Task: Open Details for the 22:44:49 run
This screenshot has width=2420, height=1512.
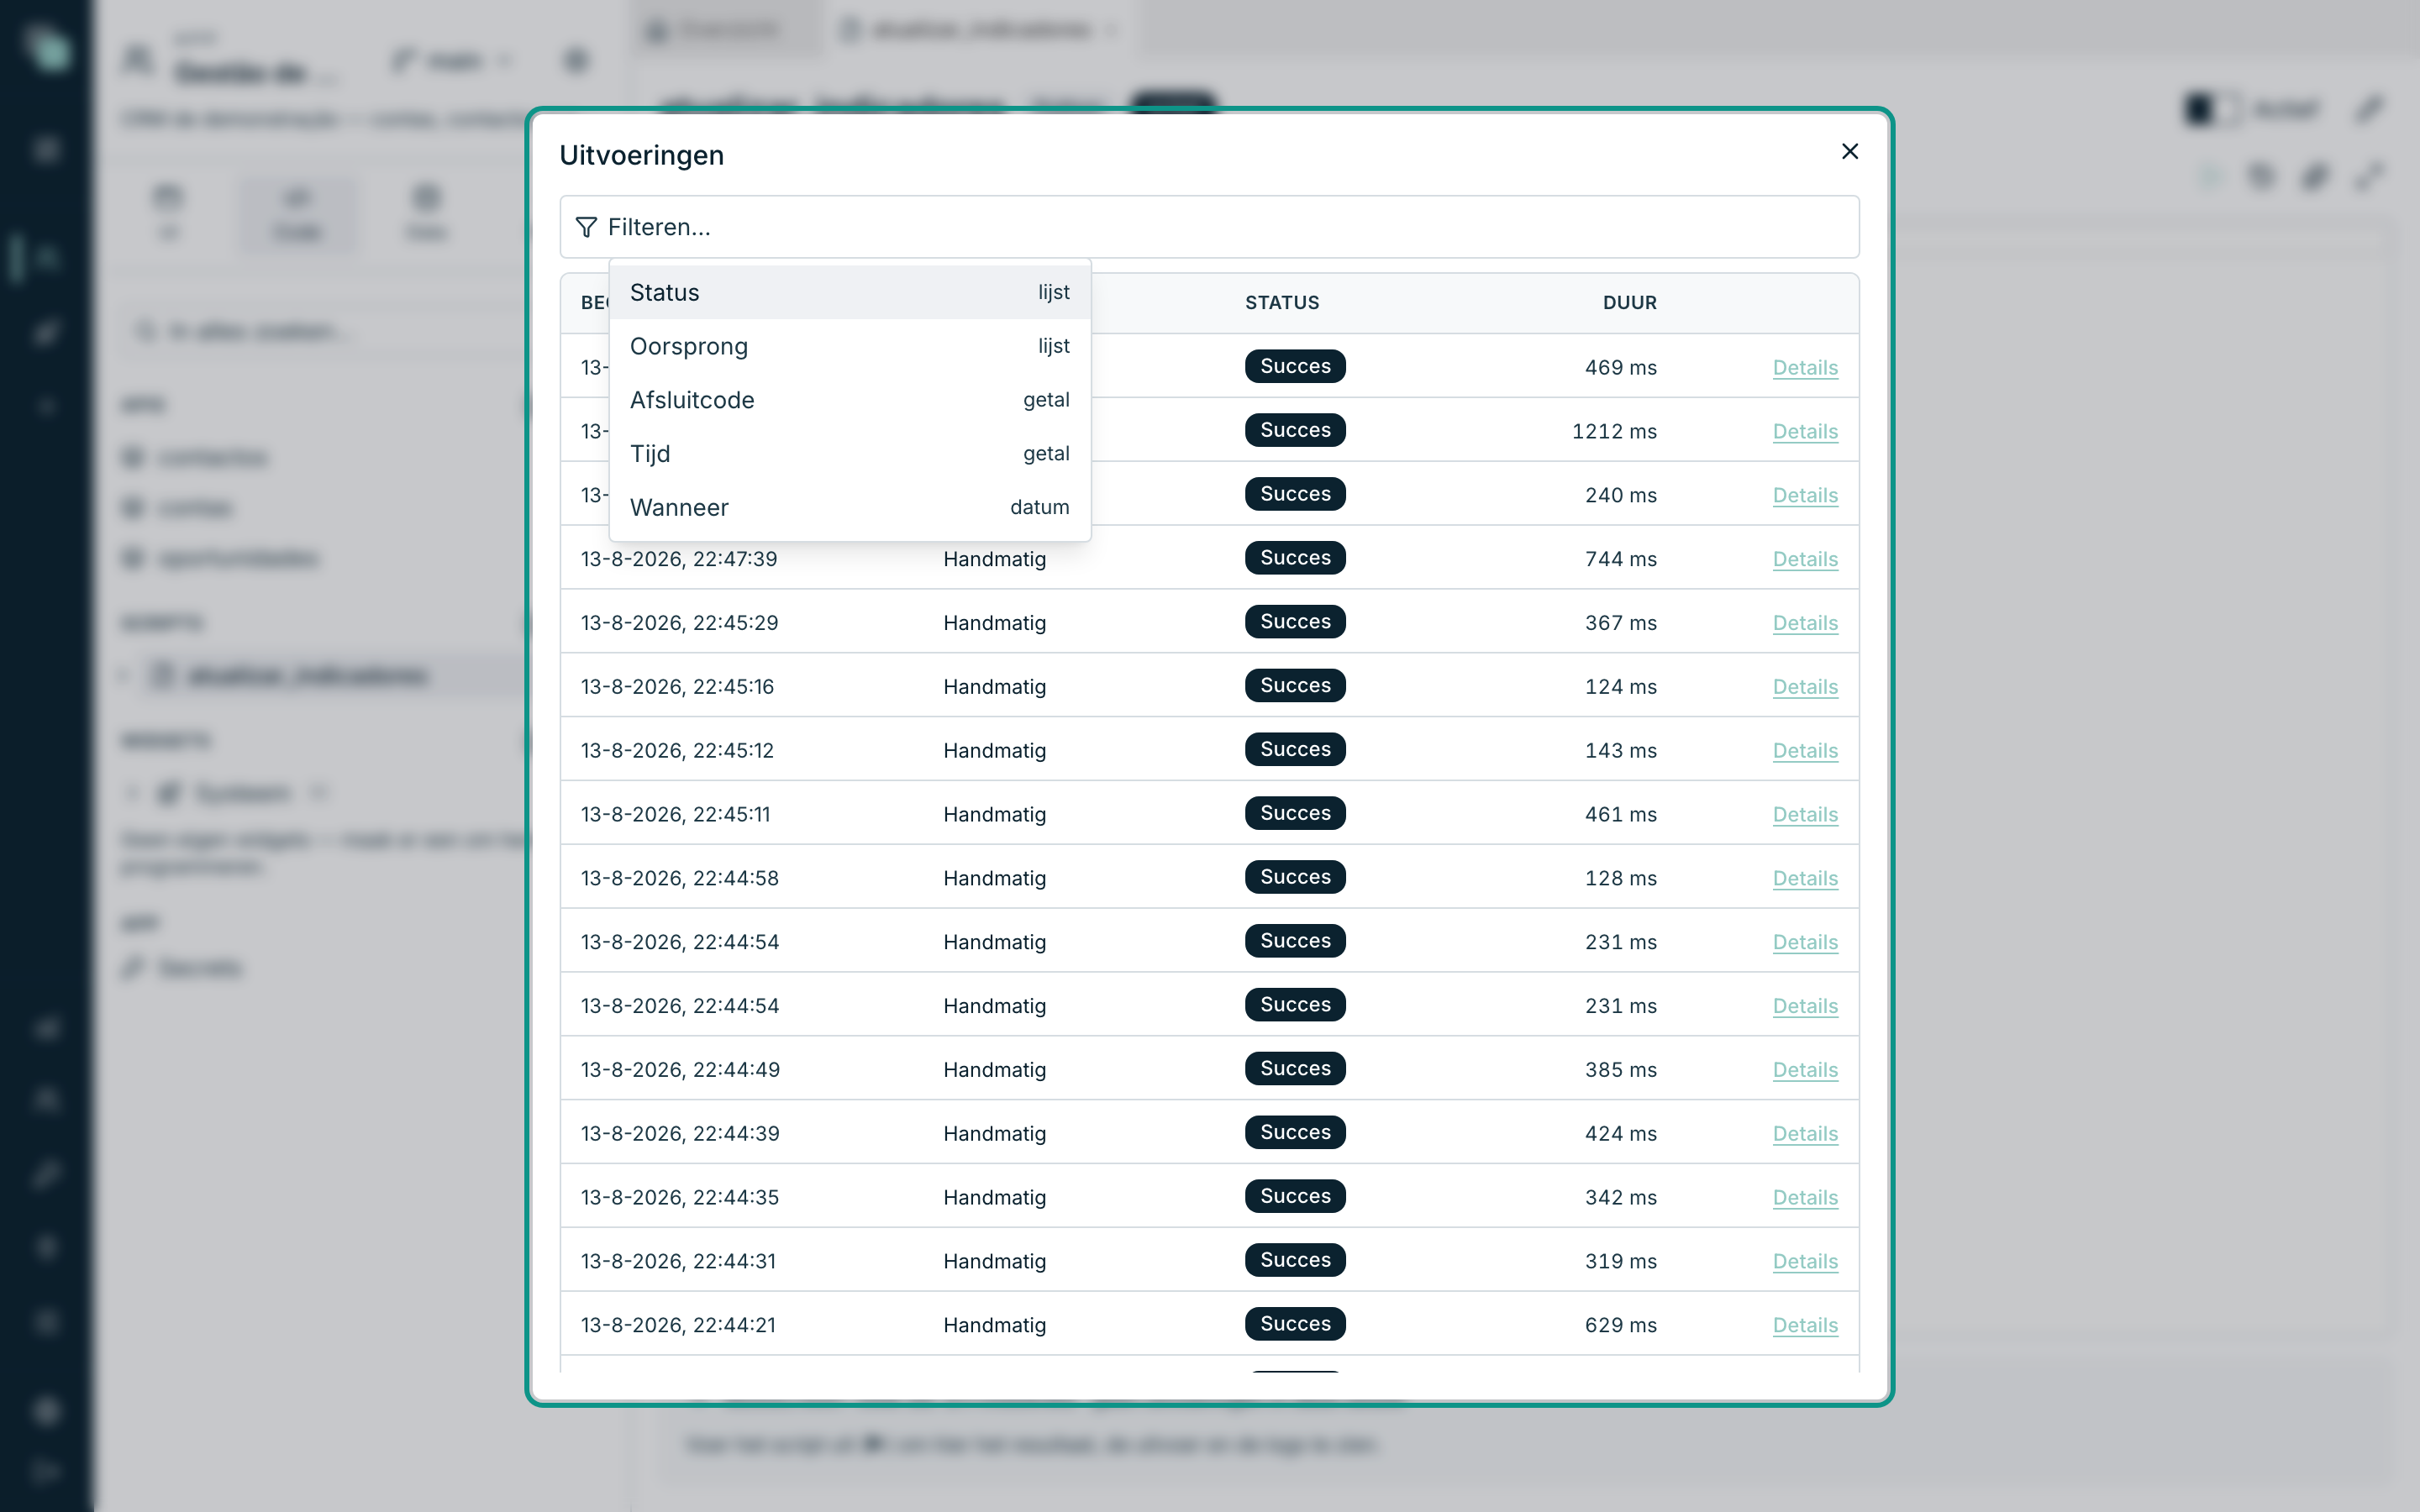Action: [x=1805, y=1070]
